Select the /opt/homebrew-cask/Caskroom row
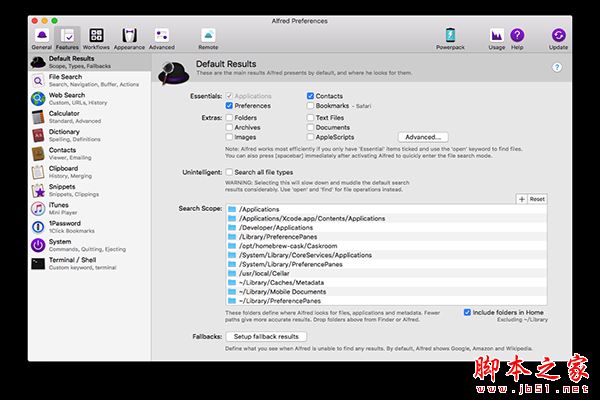This screenshot has height=400, width=600. pyautogui.click(x=386, y=246)
